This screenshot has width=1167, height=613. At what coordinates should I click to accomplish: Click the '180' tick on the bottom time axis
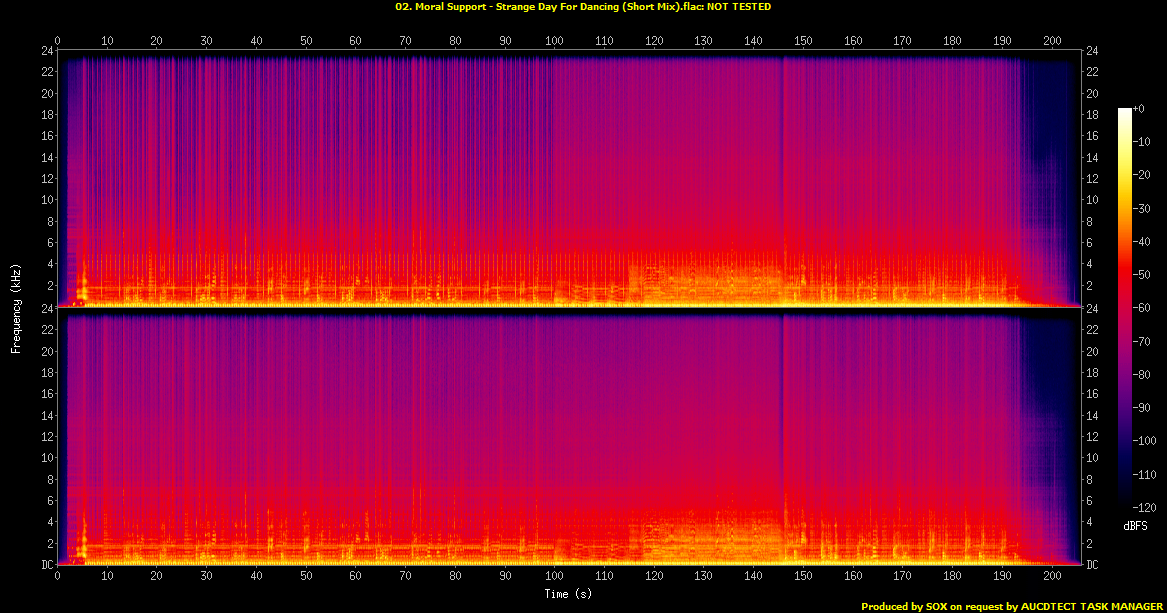[952, 575]
